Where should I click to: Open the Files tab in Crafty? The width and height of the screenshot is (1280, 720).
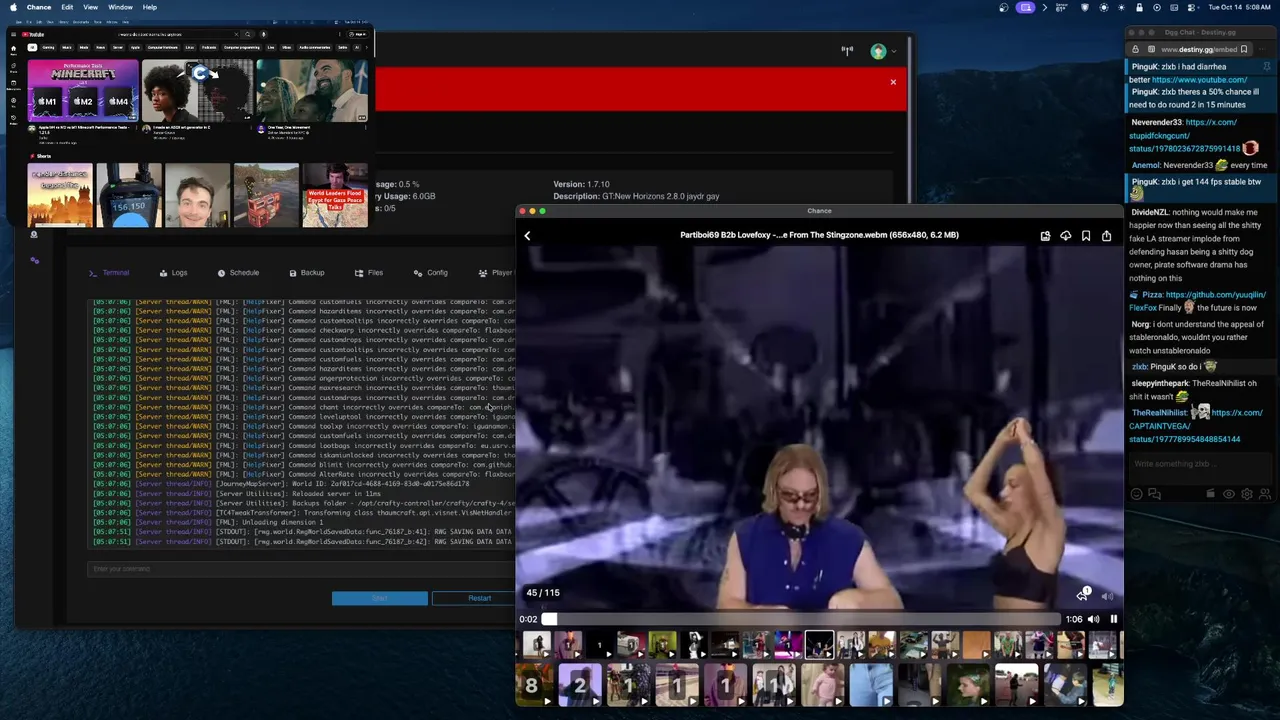pos(369,273)
